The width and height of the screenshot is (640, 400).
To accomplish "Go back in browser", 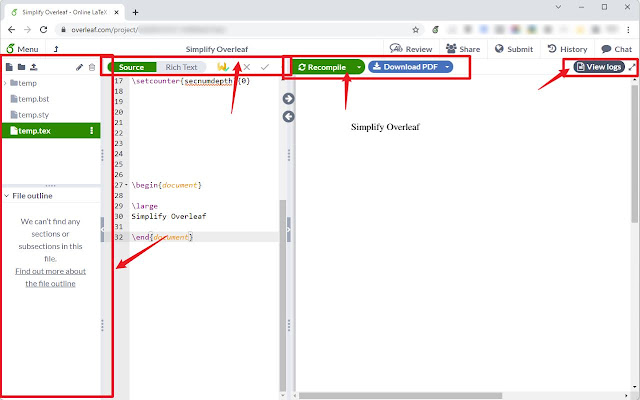I will click(11, 29).
